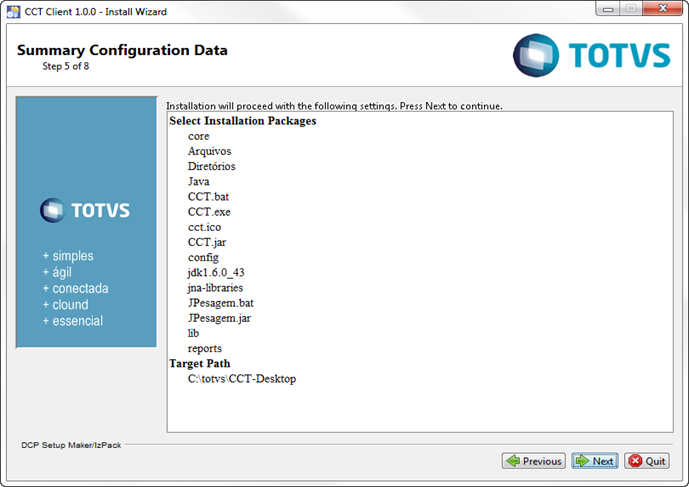
Task: Click '+ essencial' in the side panel
Action: (73, 321)
